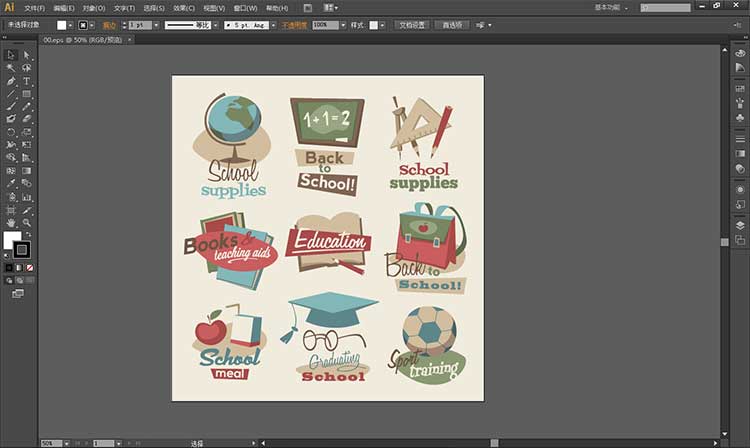This screenshot has width=750, height=448.
Task: Select the Type tool
Action: coord(26,81)
